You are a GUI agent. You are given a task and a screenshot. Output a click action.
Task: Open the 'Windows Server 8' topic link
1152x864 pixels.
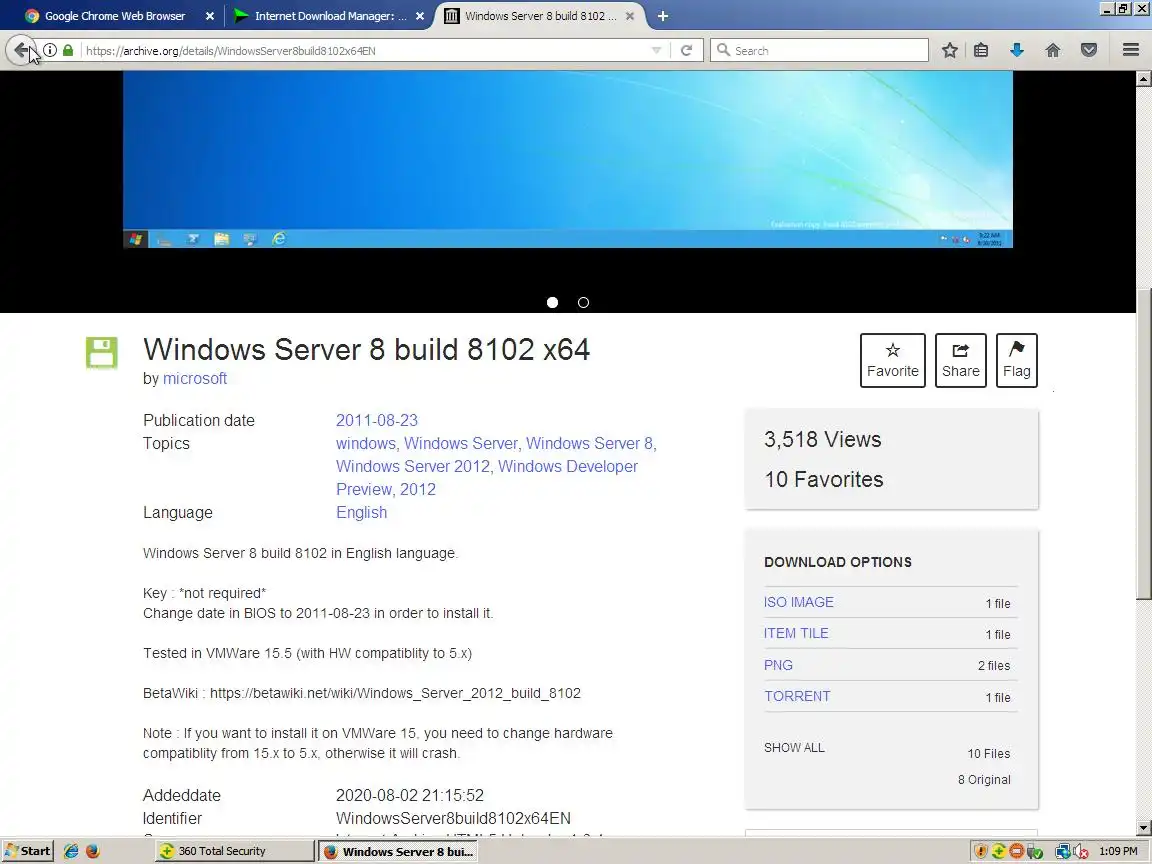click(589, 443)
